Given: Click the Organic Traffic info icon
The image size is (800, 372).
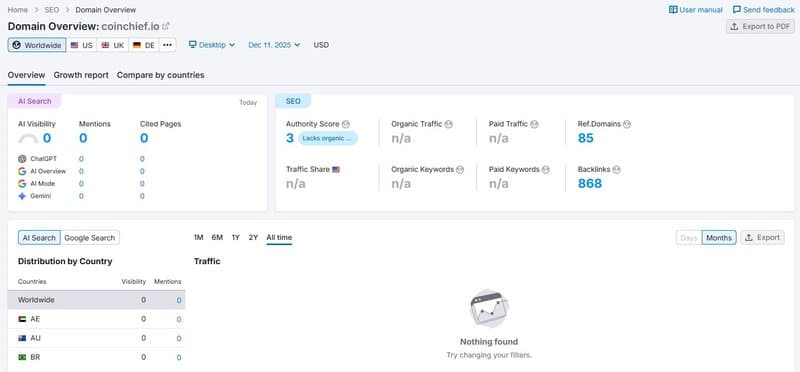Looking at the screenshot, I should [x=448, y=124].
